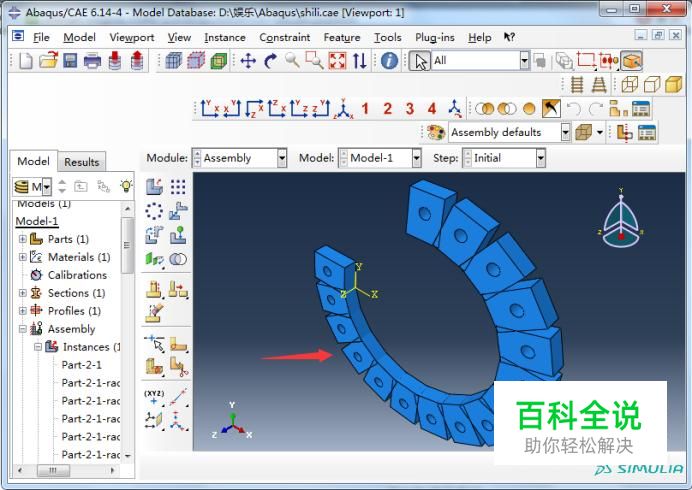The width and height of the screenshot is (692, 490).
Task: Open the Instance menu
Action: (x=225, y=38)
